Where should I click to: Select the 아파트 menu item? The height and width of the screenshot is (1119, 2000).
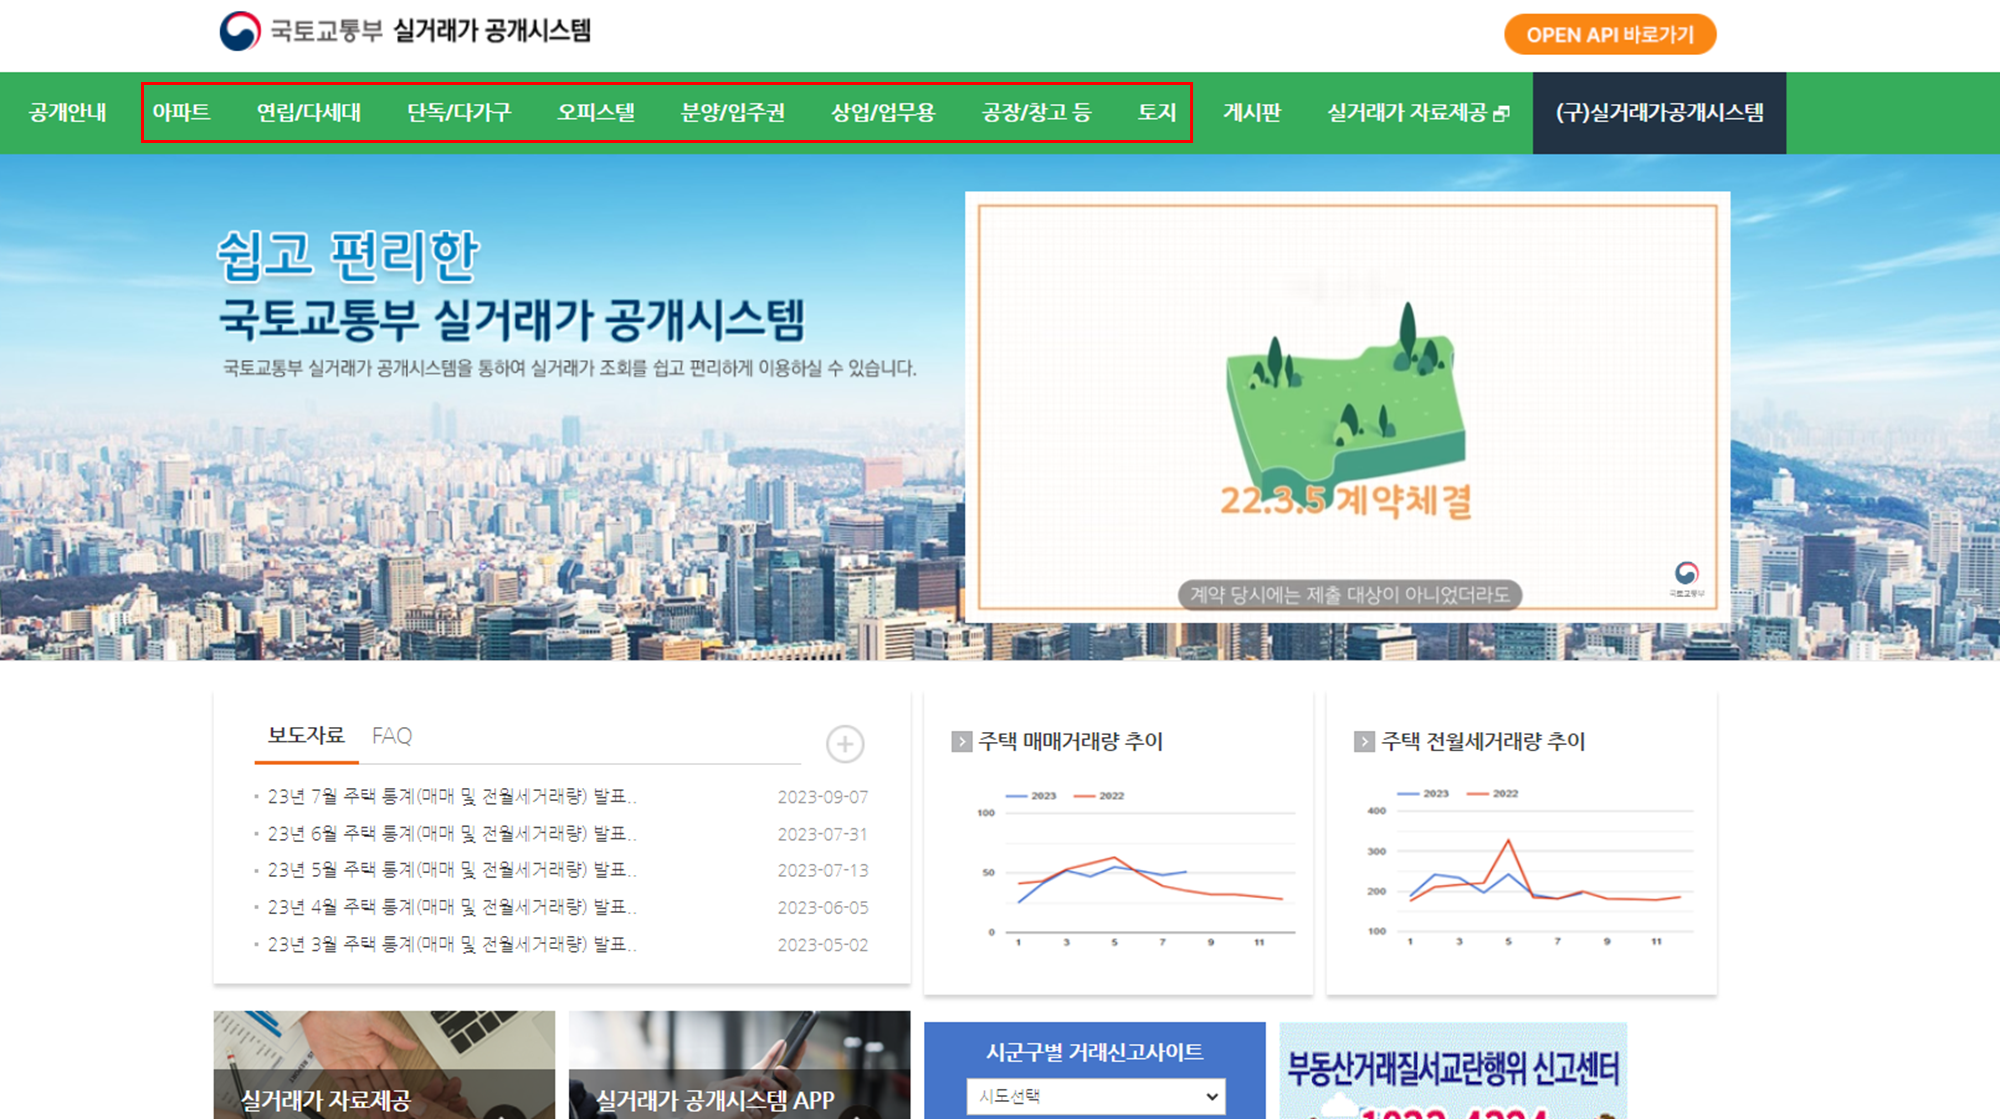coord(184,113)
